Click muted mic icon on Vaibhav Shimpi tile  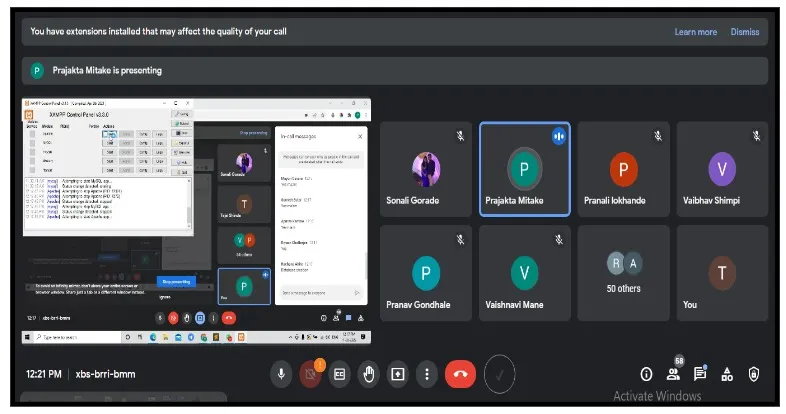pos(756,136)
